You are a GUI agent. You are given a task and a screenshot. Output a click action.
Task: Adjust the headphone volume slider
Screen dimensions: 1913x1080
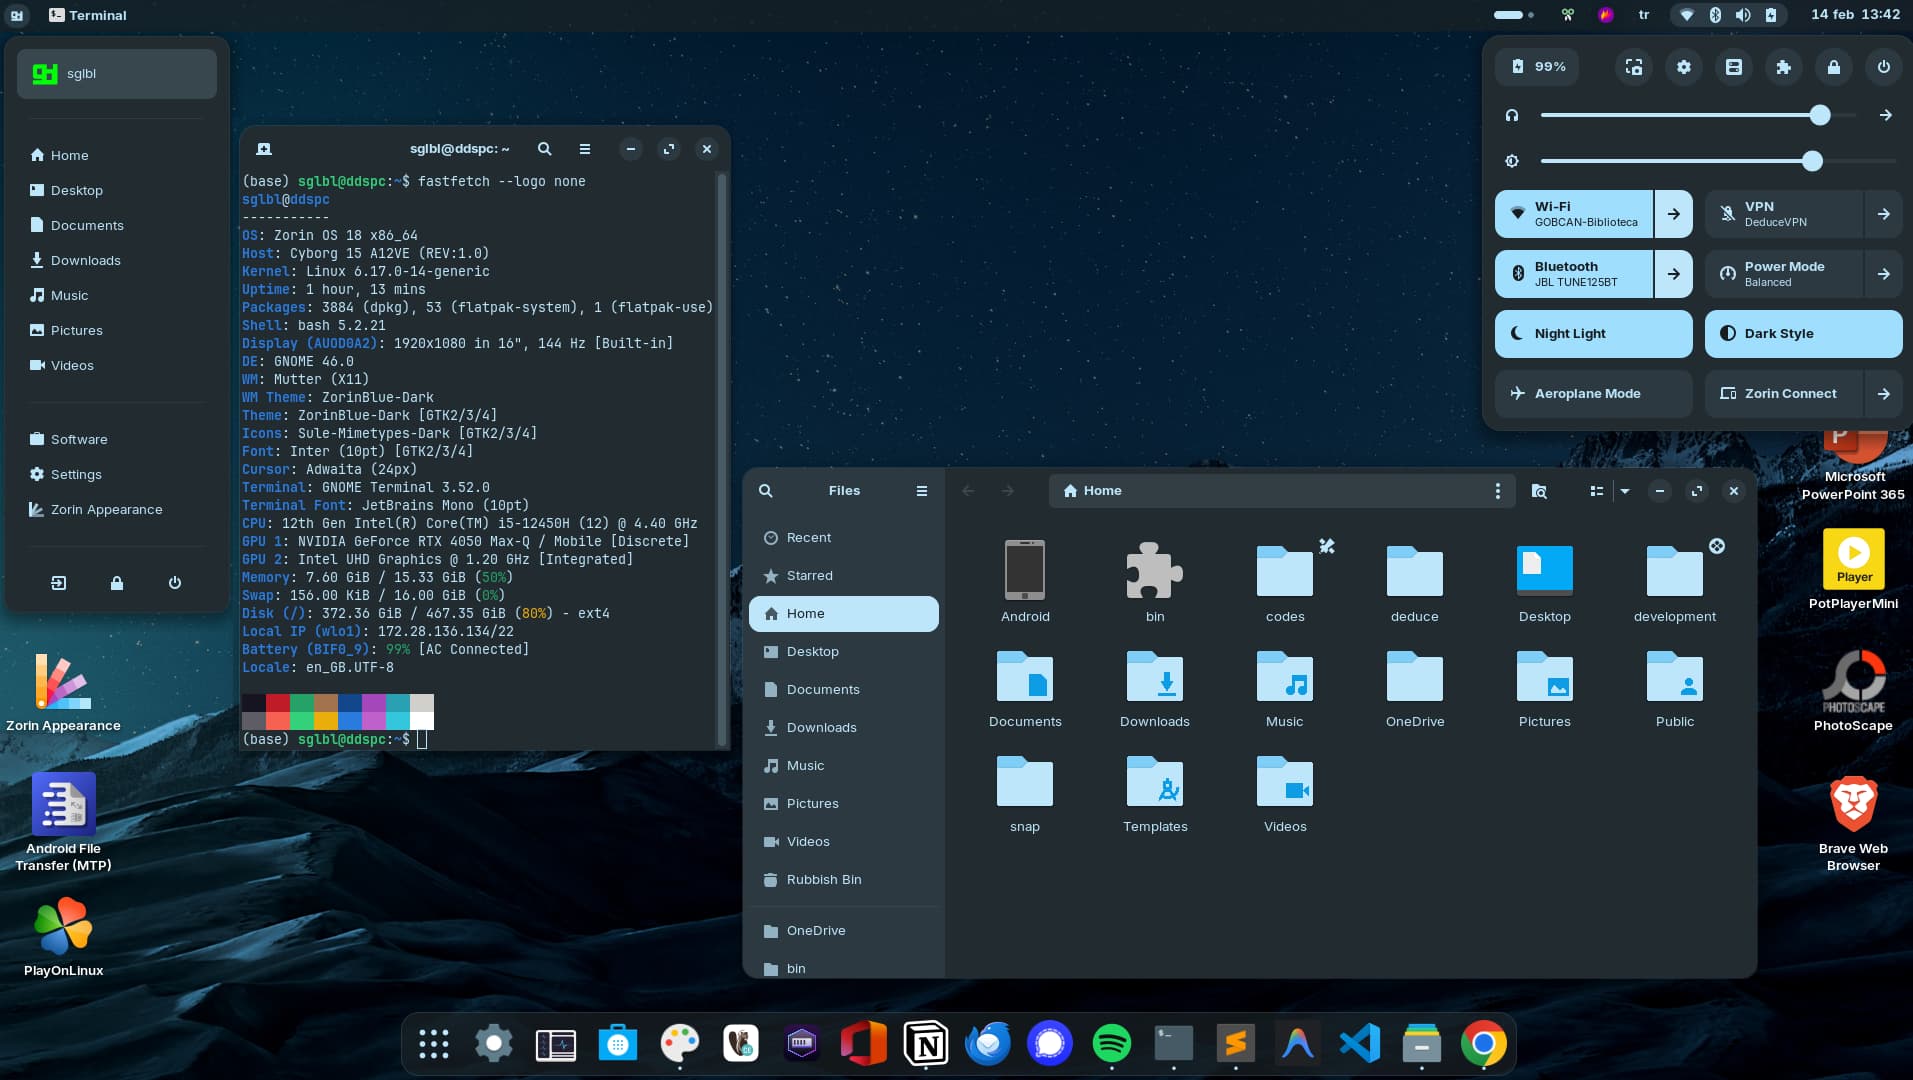(1819, 116)
